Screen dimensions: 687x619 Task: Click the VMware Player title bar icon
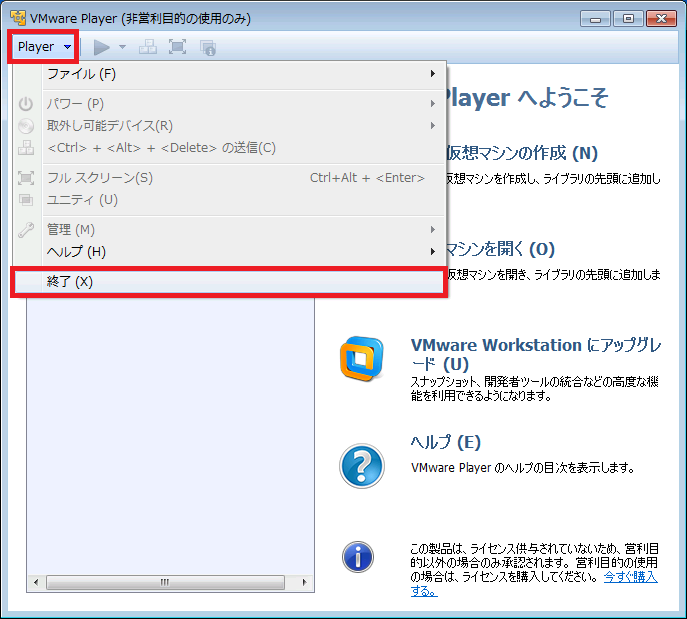point(17,18)
